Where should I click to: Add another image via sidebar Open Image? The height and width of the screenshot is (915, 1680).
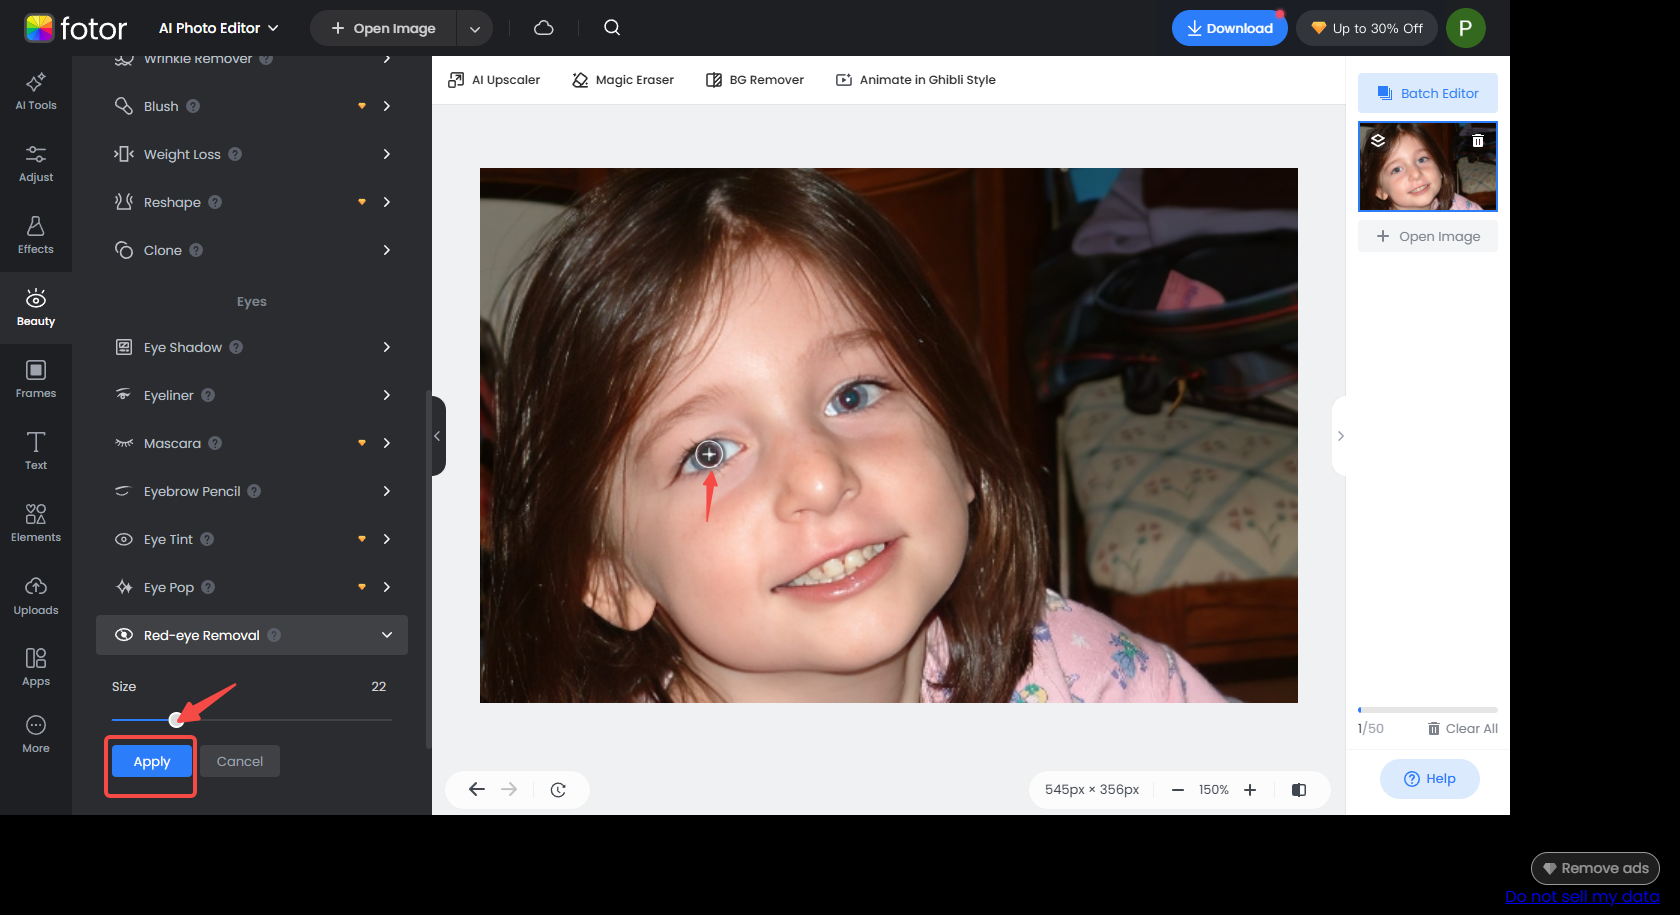click(x=1428, y=236)
